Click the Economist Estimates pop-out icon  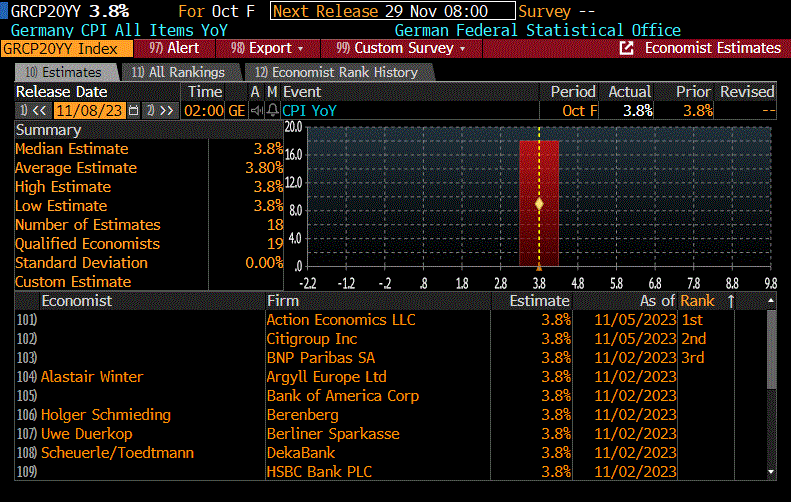pyautogui.click(x=626, y=48)
